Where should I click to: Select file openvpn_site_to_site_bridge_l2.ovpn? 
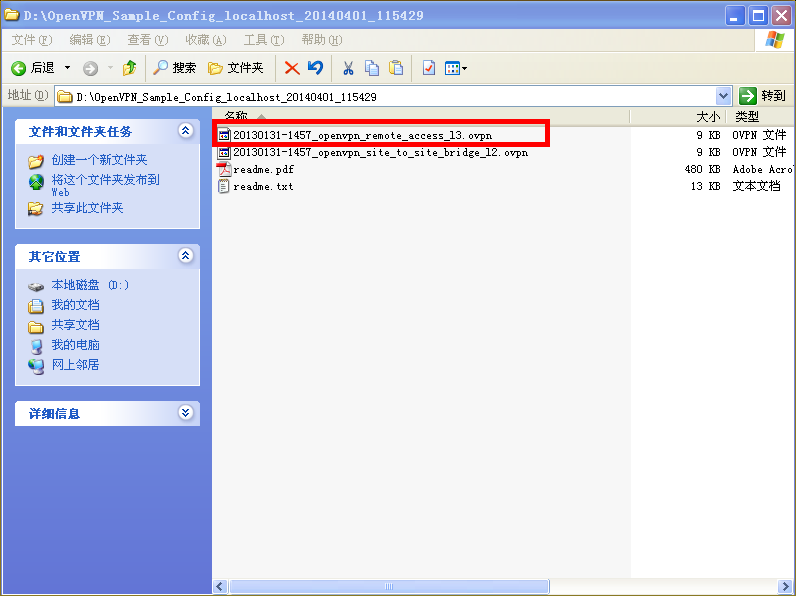pos(381,152)
